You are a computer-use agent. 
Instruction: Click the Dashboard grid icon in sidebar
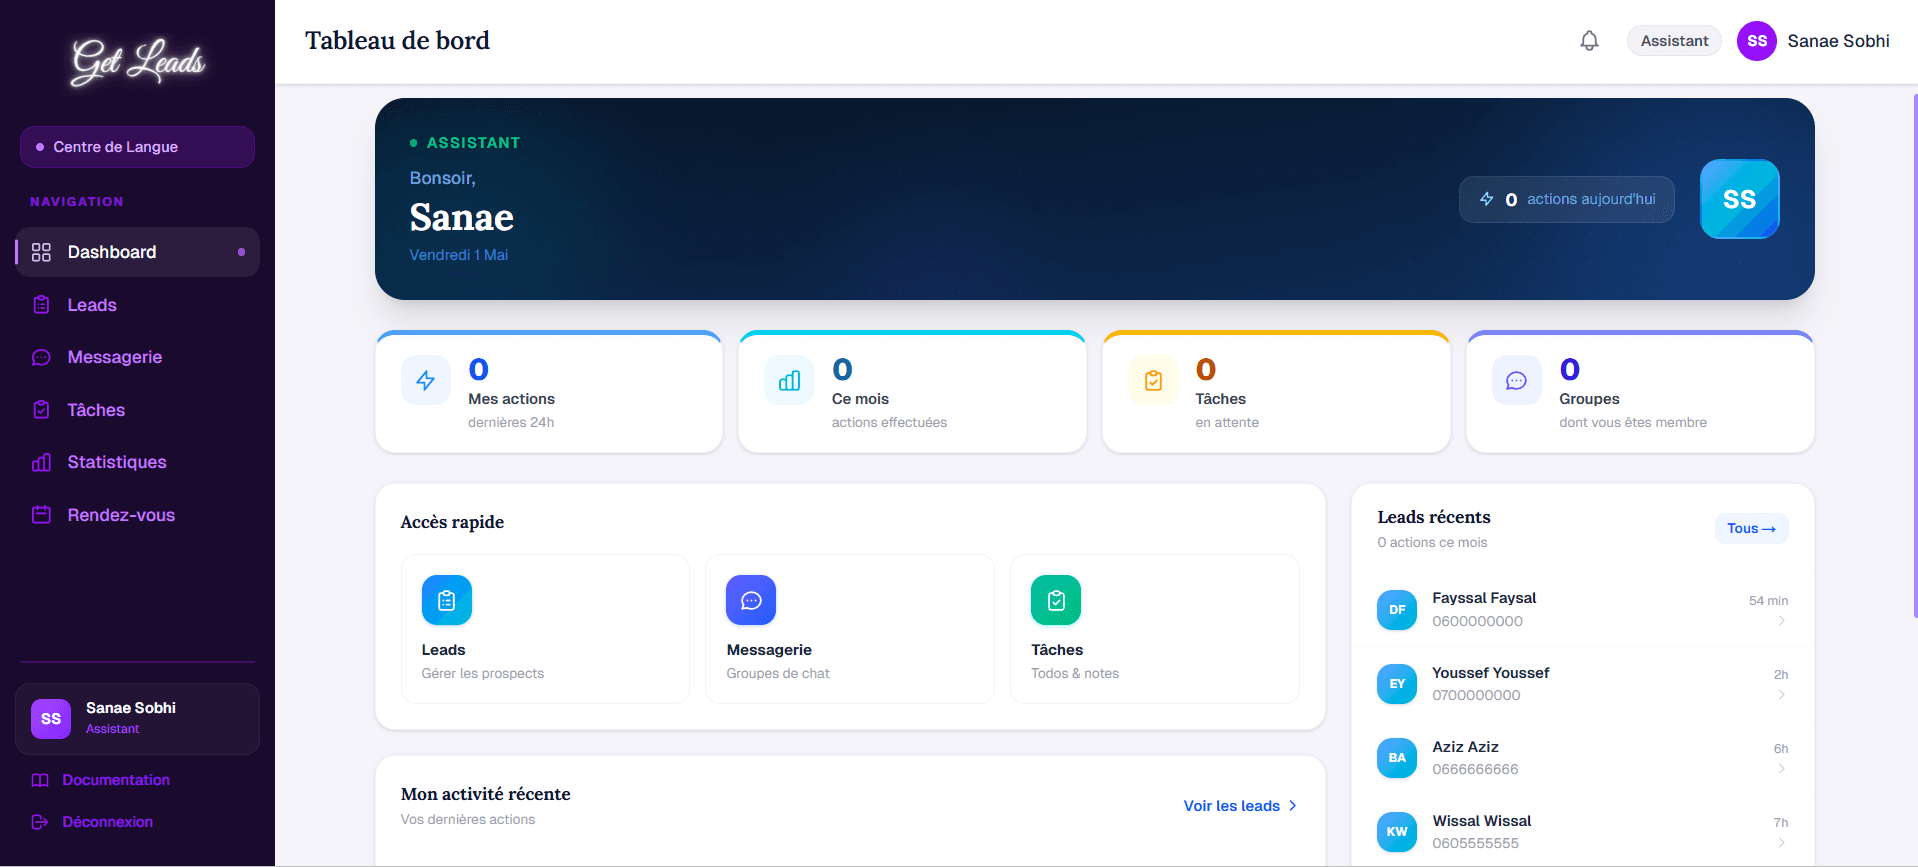[41, 252]
